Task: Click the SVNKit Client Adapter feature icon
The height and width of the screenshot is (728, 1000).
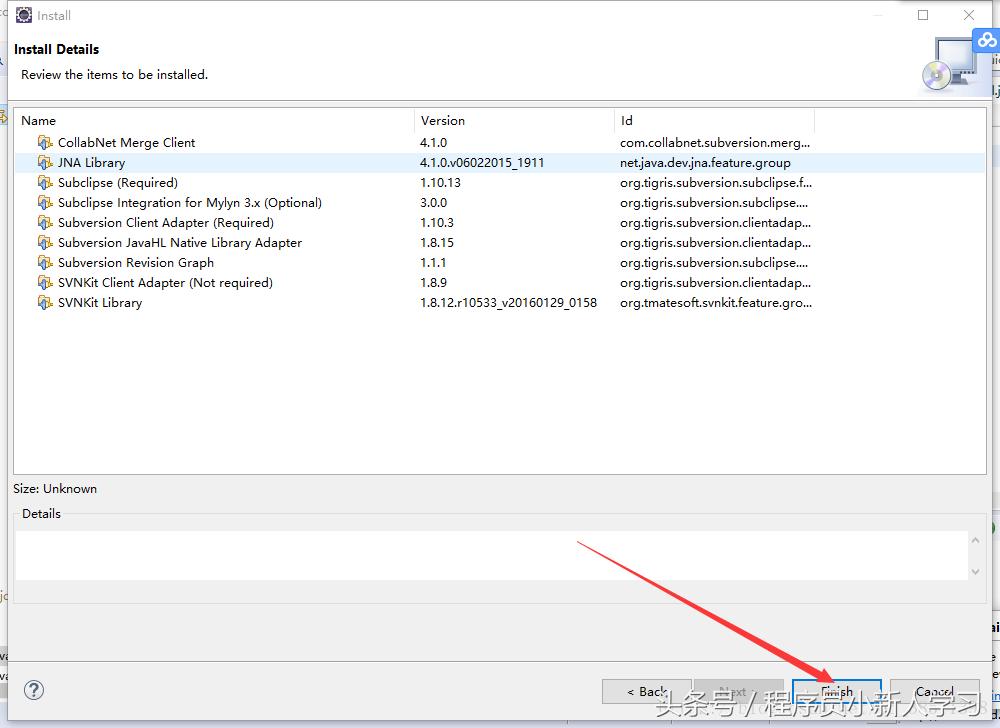Action: [45, 282]
